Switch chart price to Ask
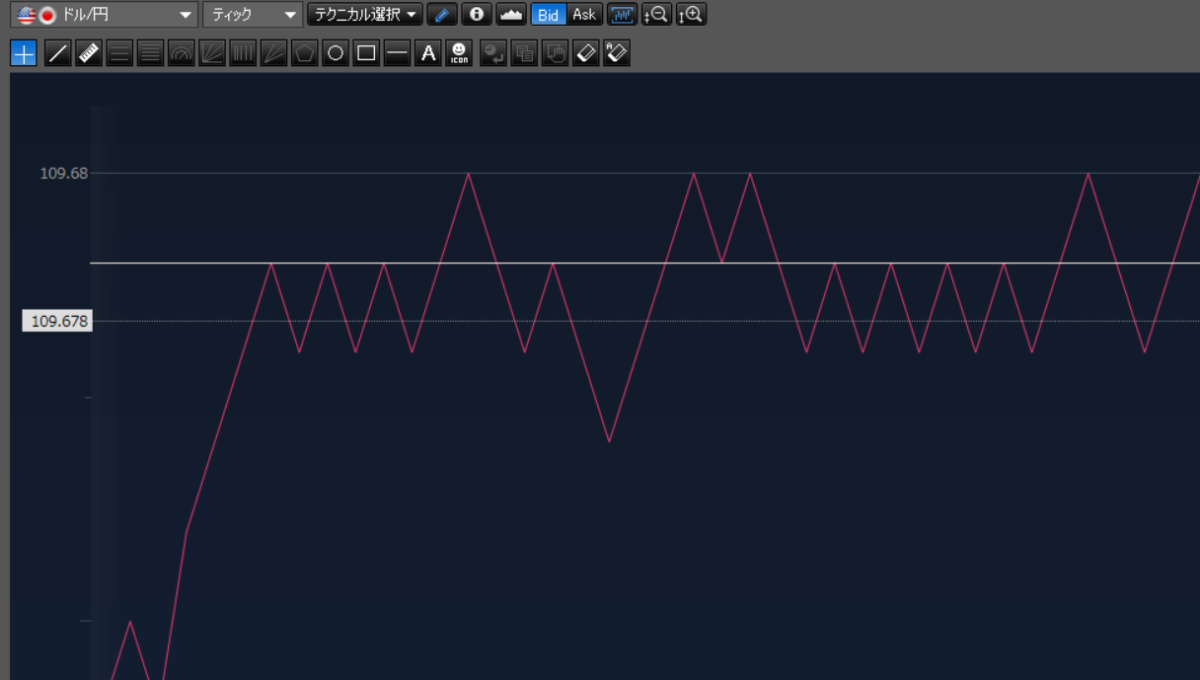Screen dimensions: 1200x680 pyautogui.click(x=584, y=15)
